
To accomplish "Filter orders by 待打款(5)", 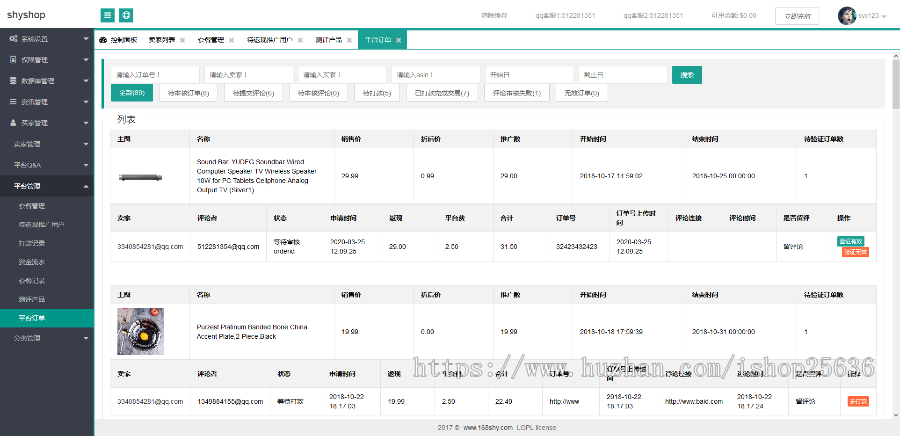I will tap(377, 93).
